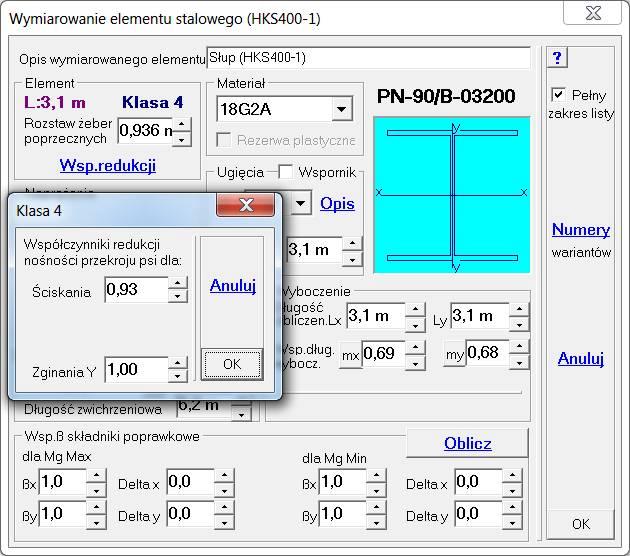
Task: Click Bx field under dla Mg Max
Action: (x=62, y=481)
